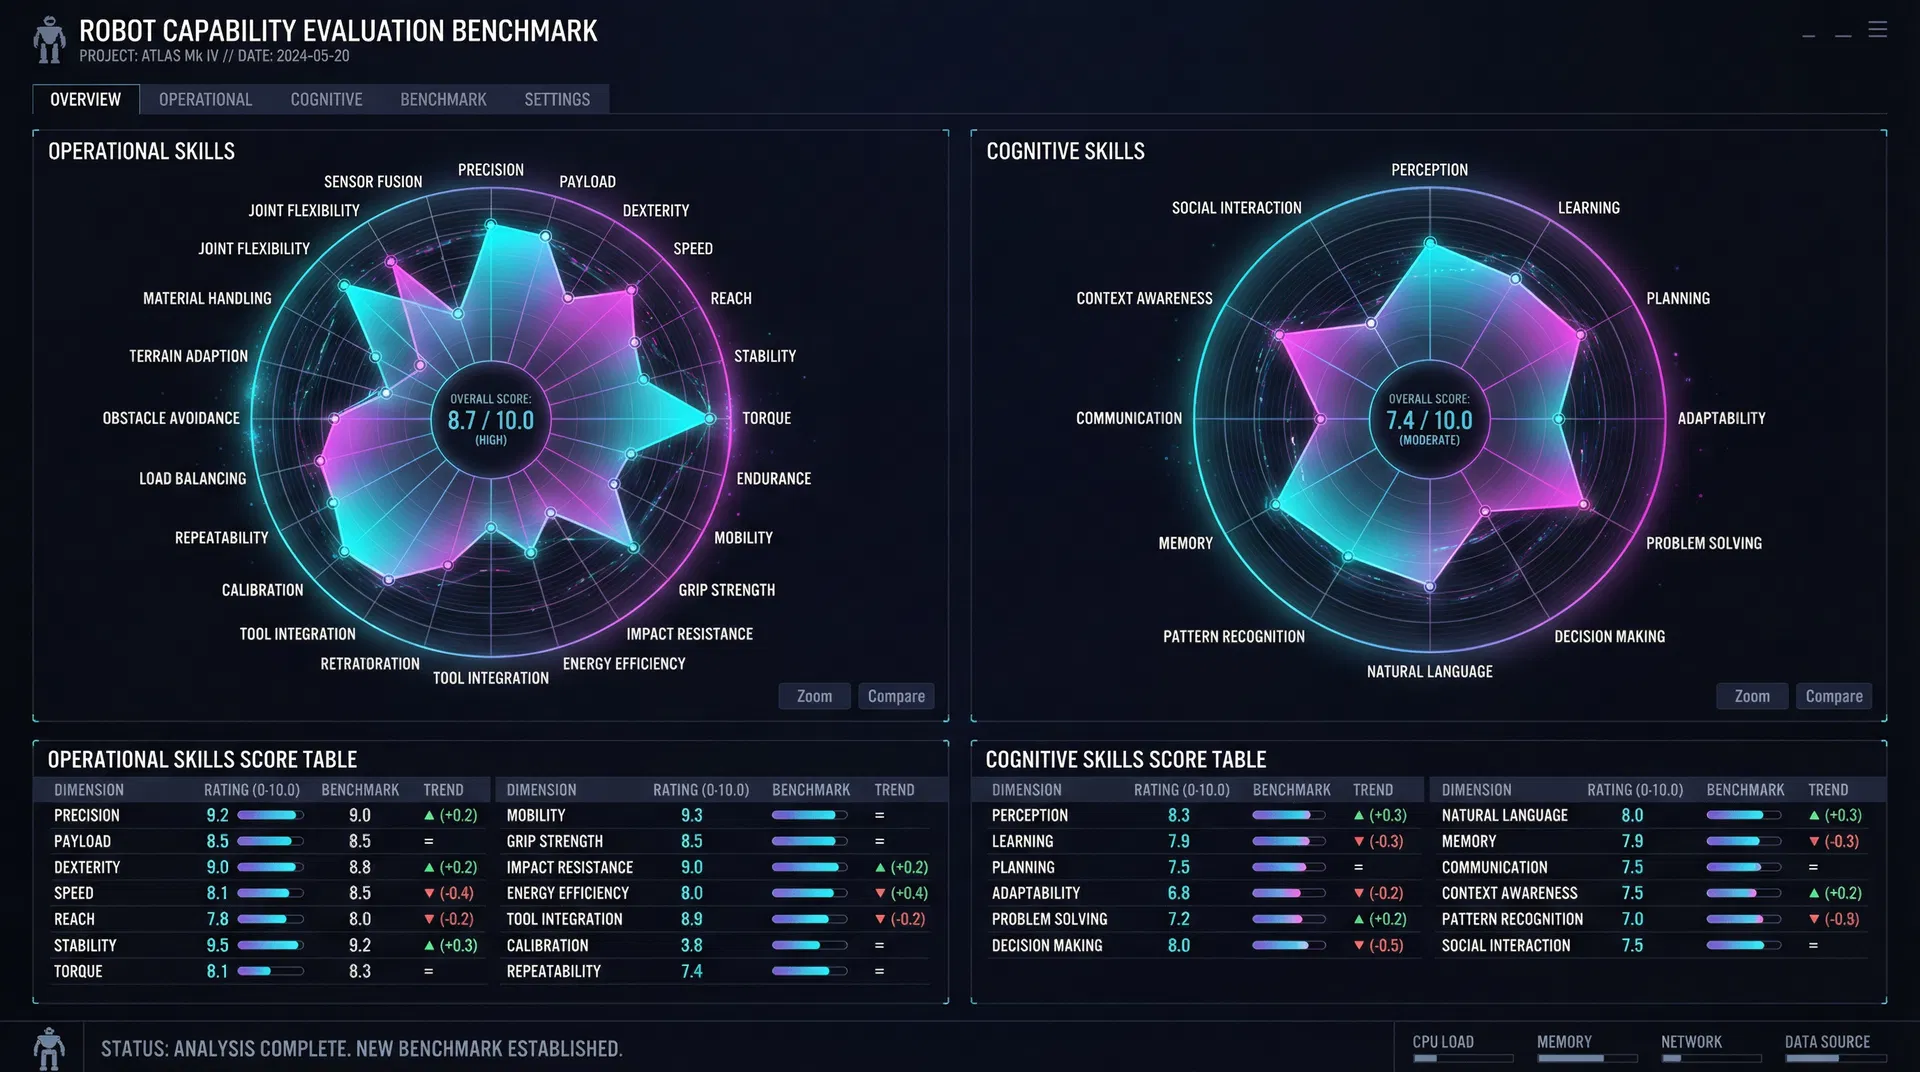This screenshot has height=1072, width=1920.
Task: Click the down-trend arrow in the Speed row
Action: point(429,893)
